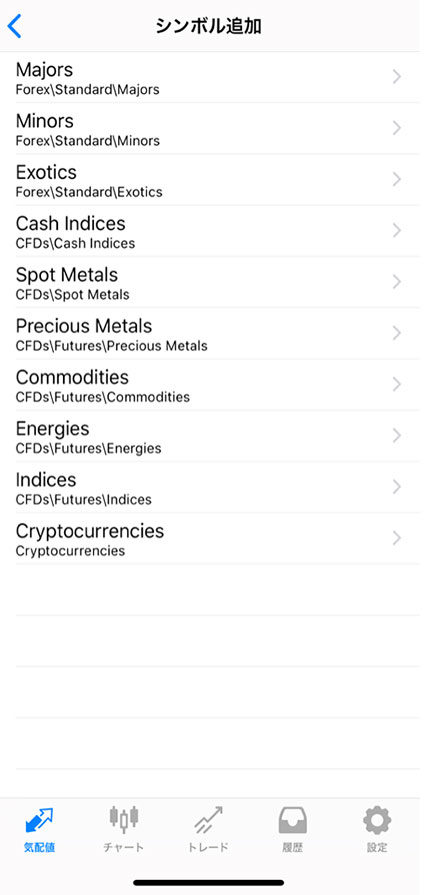
Task: Expand the Cash Indices chevron arrow
Action: pyautogui.click(x=397, y=231)
